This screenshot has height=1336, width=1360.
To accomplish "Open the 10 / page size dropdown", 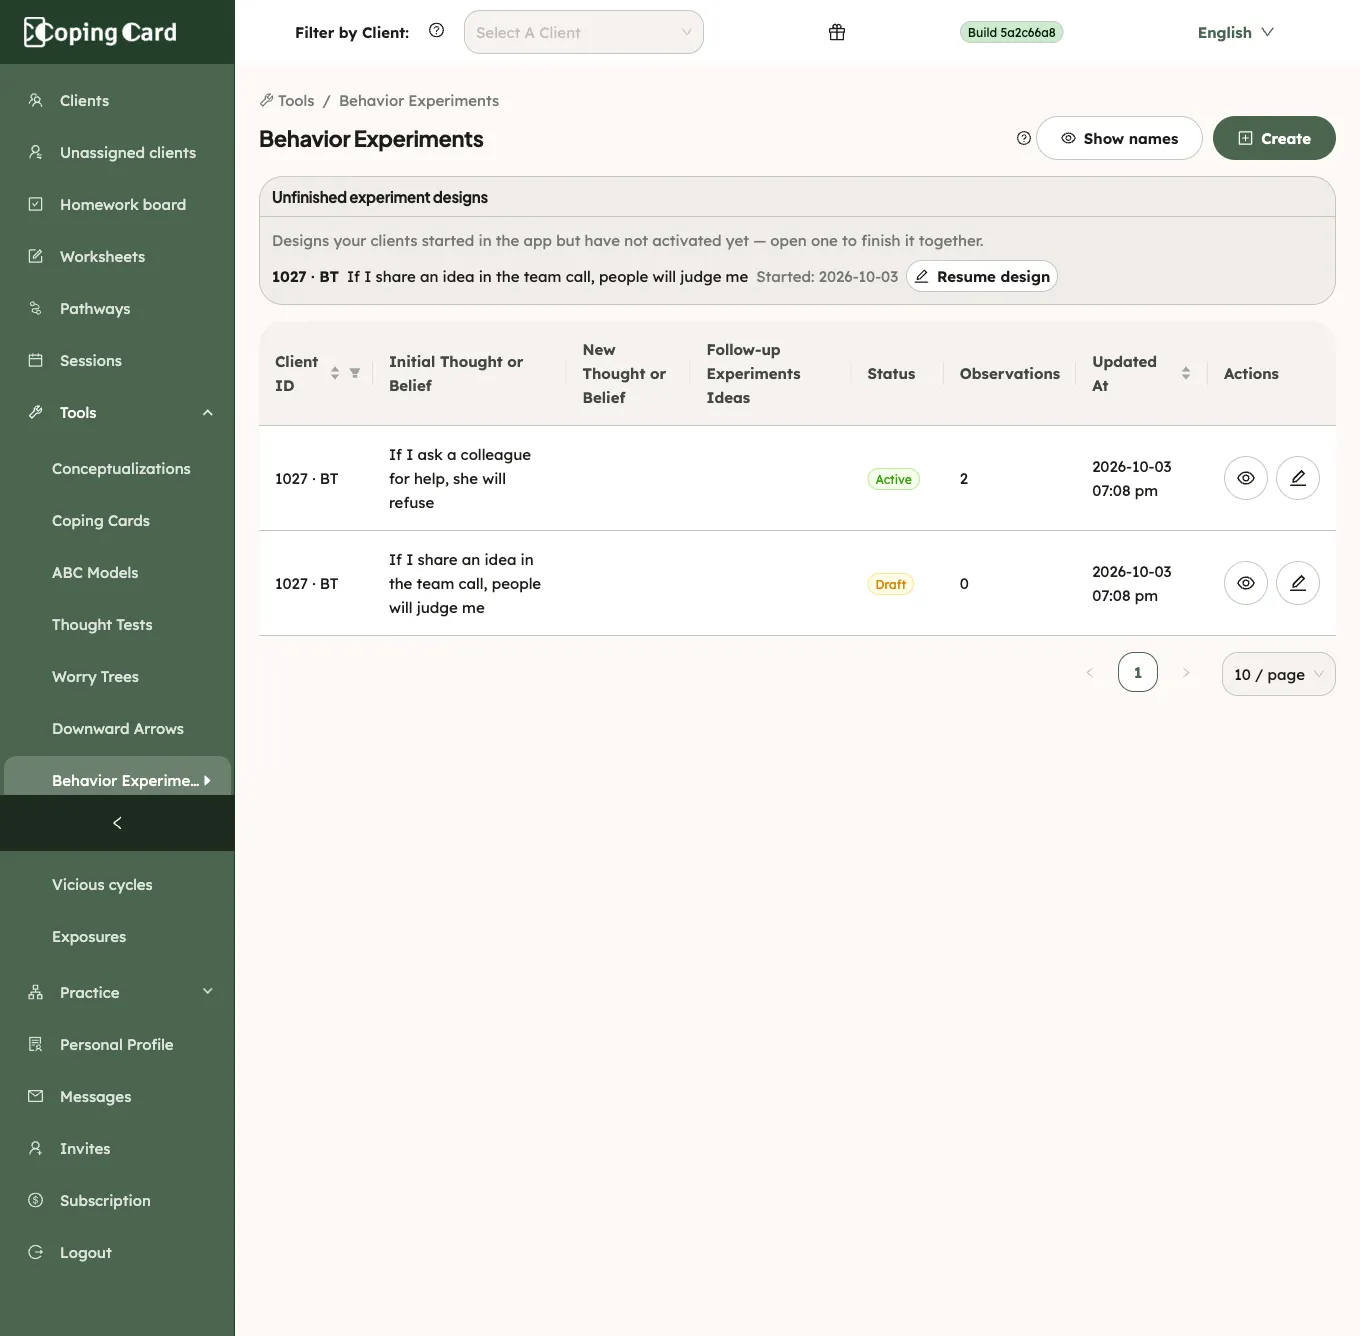I will pyautogui.click(x=1278, y=674).
